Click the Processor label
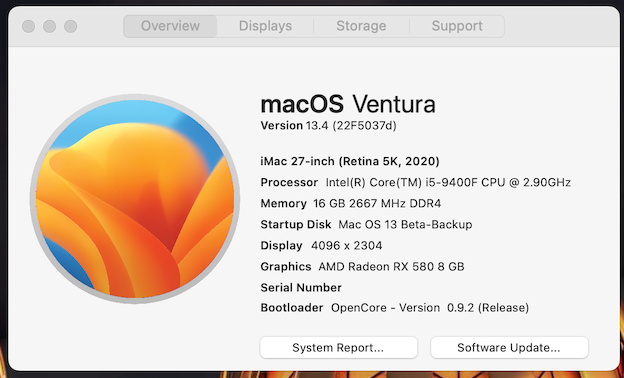This screenshot has height=378, width=624. [289, 182]
